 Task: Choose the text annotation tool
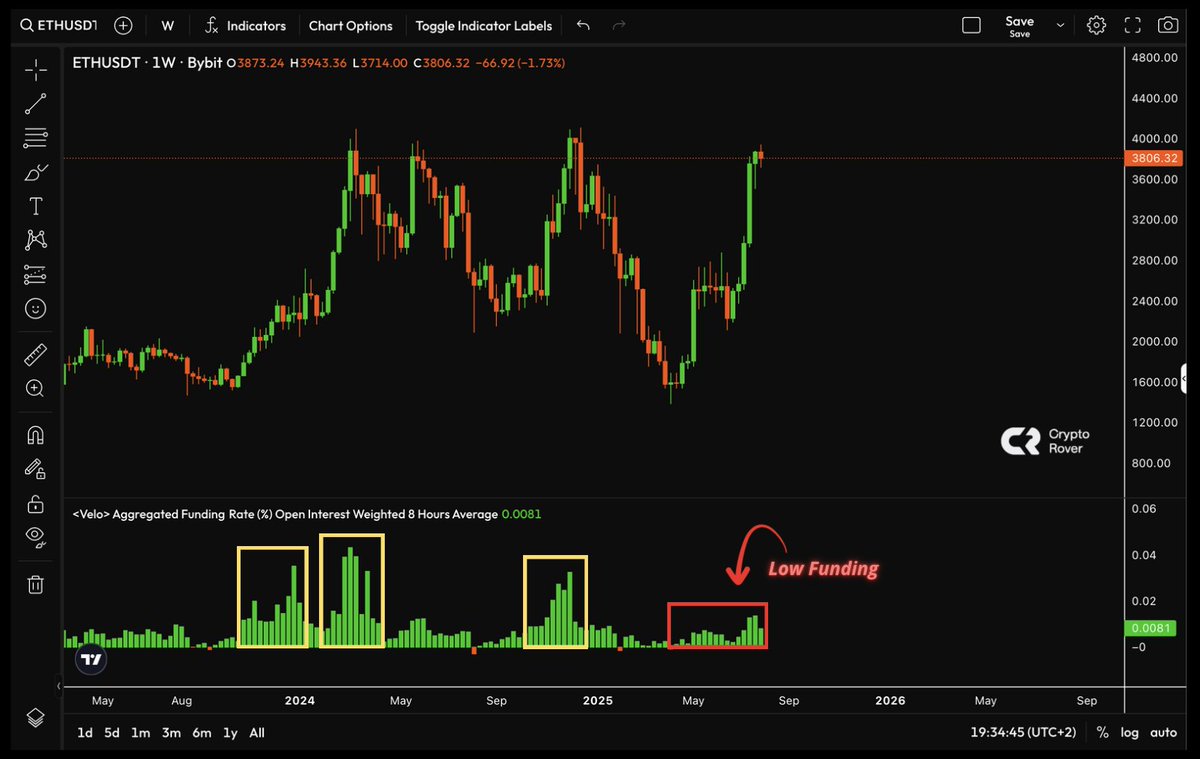pos(36,206)
